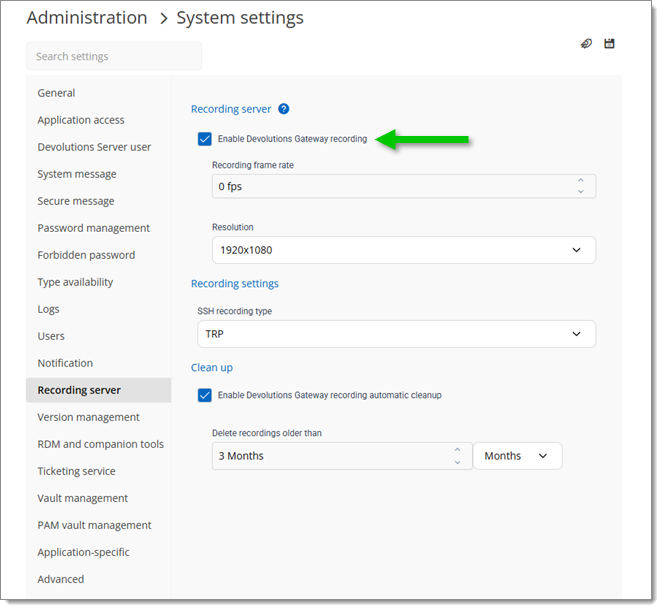The height and width of the screenshot is (610, 662).
Task: Increase the delete recordings older than value
Action: coord(457,450)
